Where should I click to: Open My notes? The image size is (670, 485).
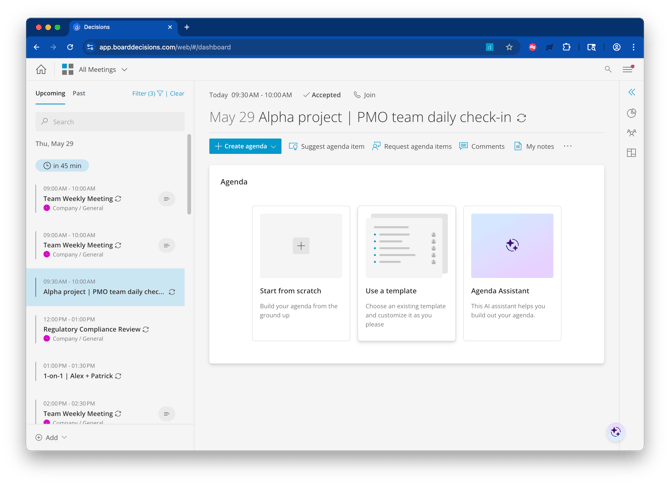[534, 146]
